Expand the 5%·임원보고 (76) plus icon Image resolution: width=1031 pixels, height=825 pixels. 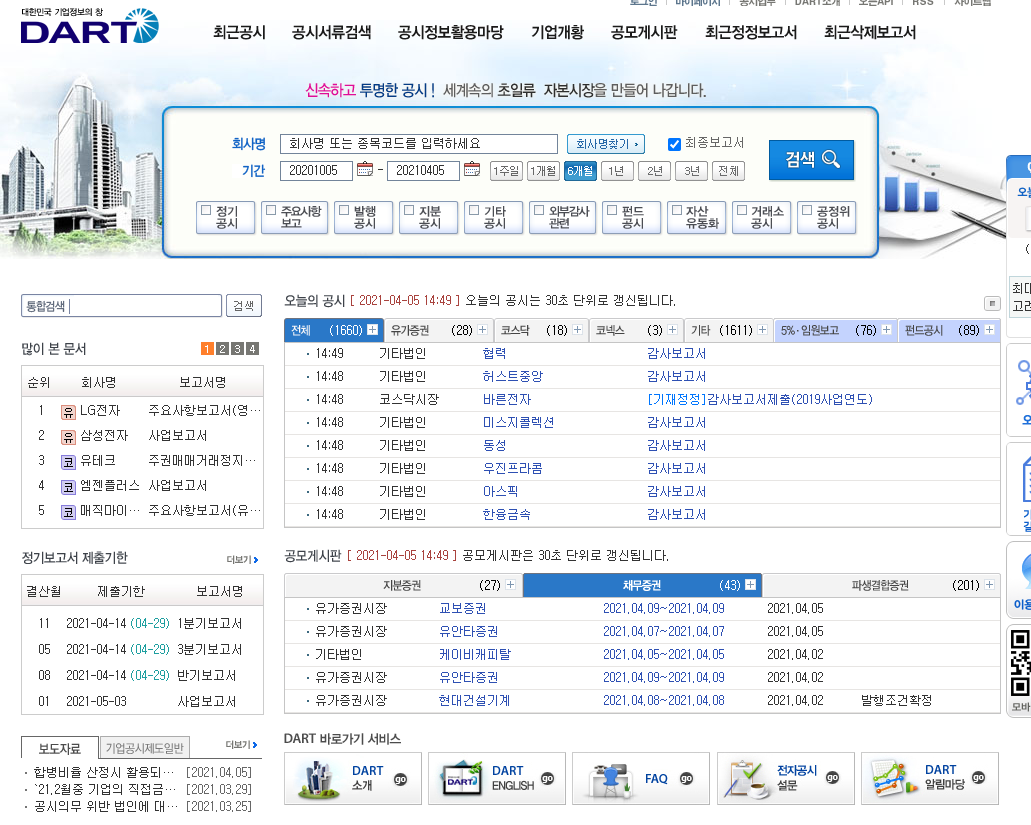[x=886, y=329]
